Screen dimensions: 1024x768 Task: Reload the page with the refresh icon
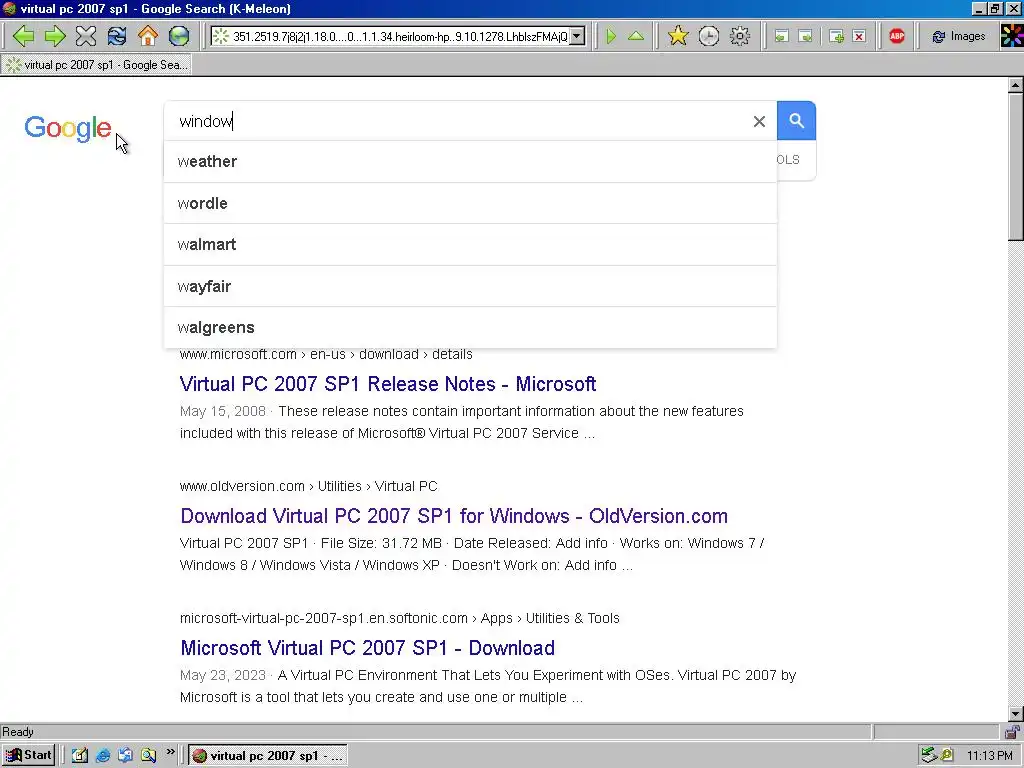[x=117, y=36]
